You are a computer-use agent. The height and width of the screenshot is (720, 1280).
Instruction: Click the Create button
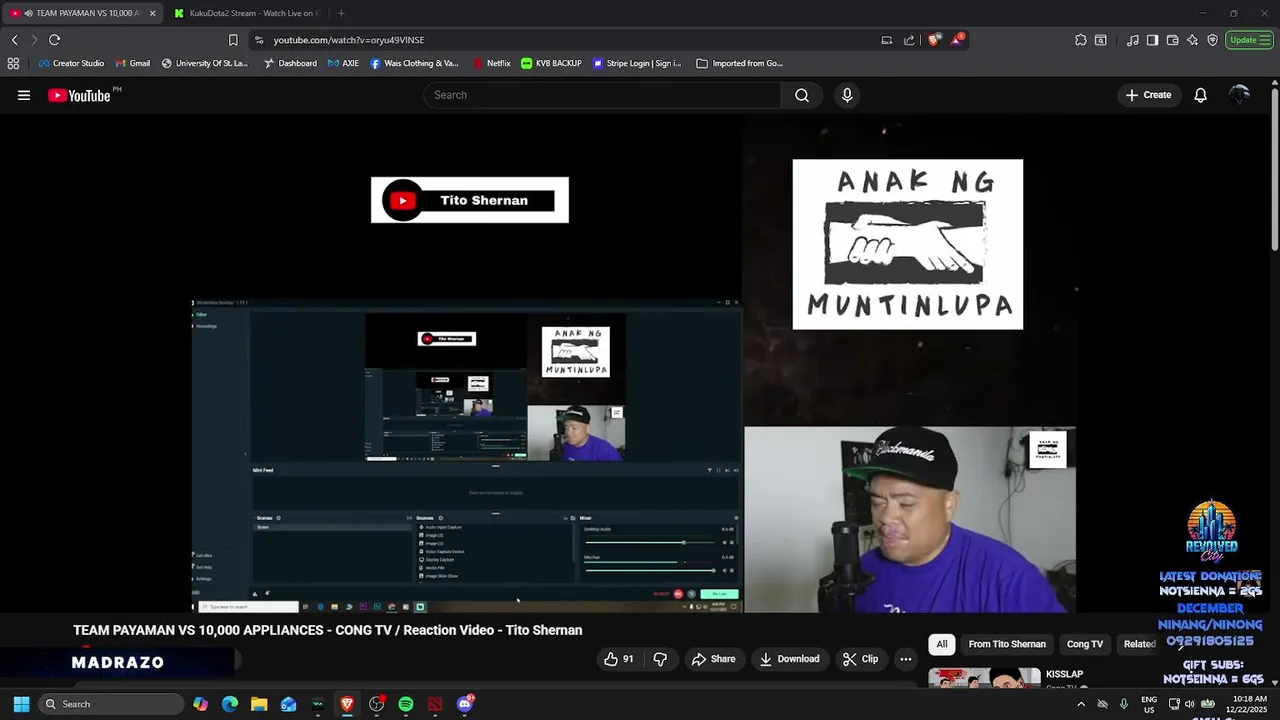coord(1148,95)
